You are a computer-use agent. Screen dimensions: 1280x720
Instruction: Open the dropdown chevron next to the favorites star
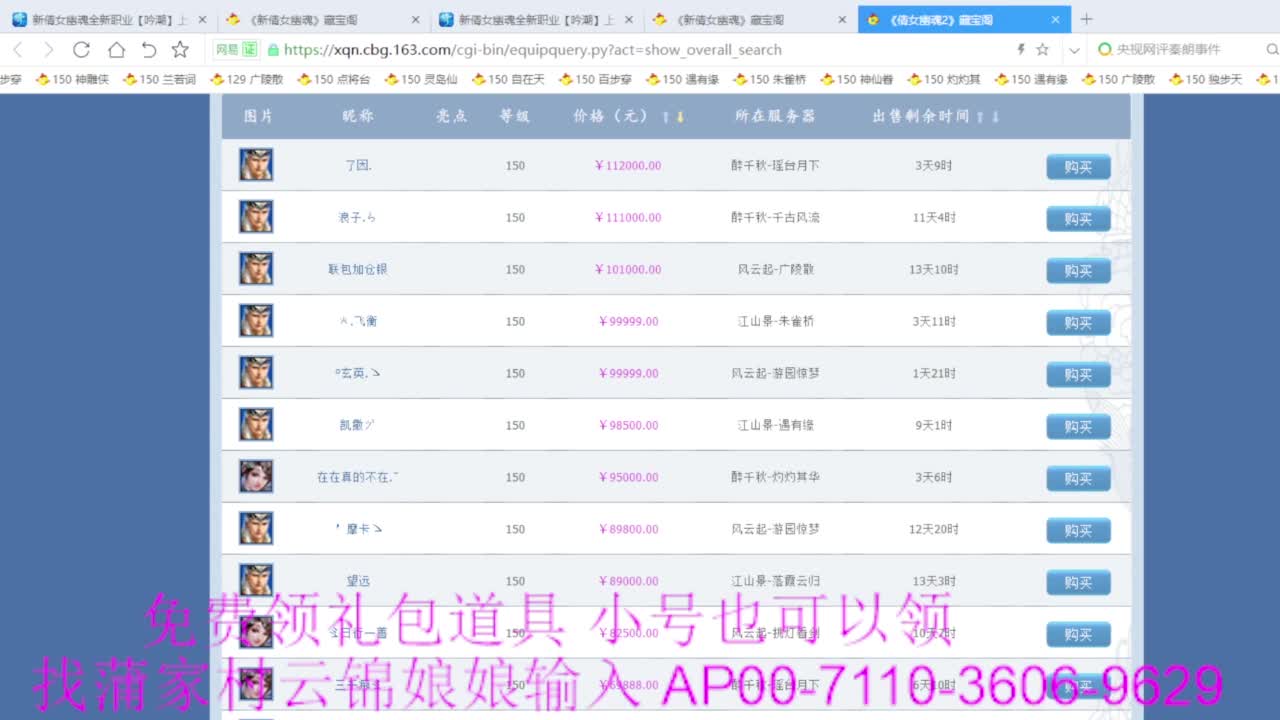pos(1074,50)
